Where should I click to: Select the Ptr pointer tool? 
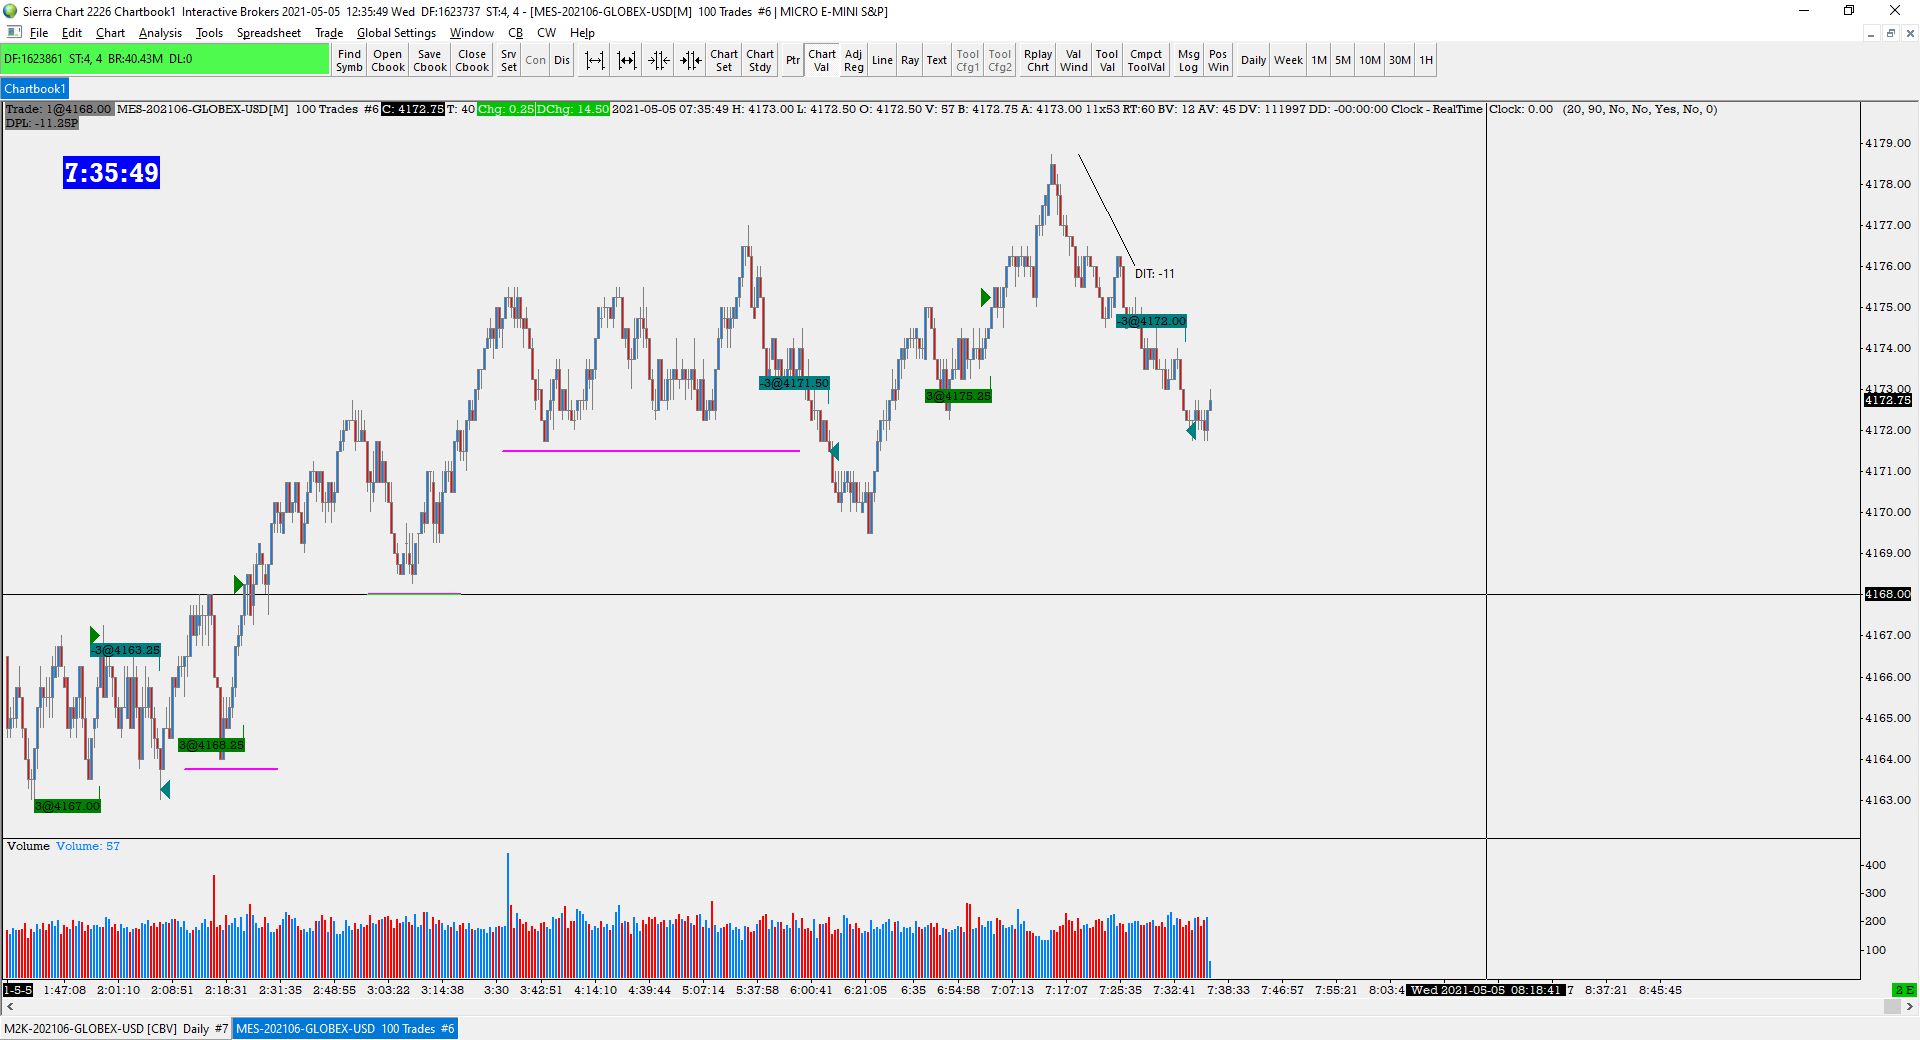point(793,60)
